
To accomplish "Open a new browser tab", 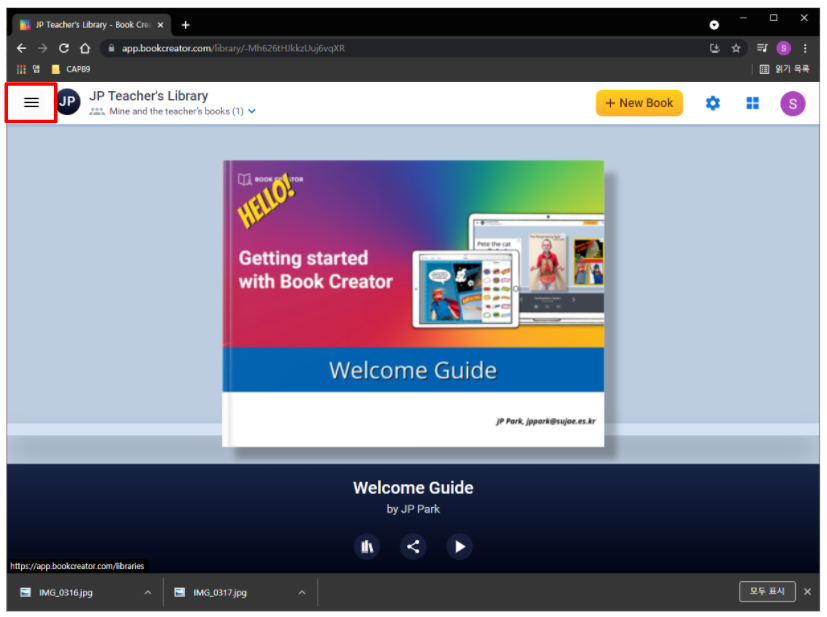I will pyautogui.click(x=185, y=25).
